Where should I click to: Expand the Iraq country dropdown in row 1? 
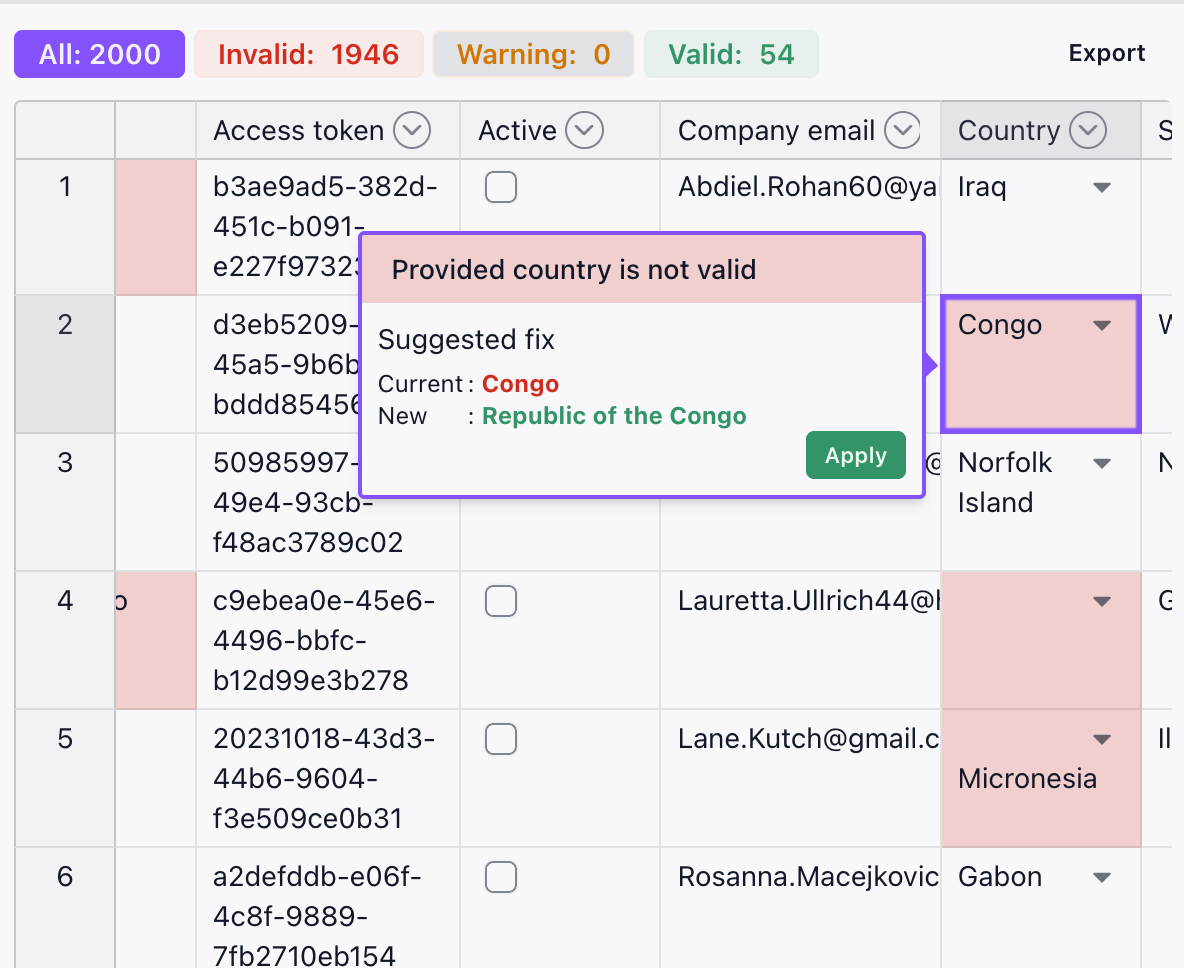pyautogui.click(x=1101, y=186)
